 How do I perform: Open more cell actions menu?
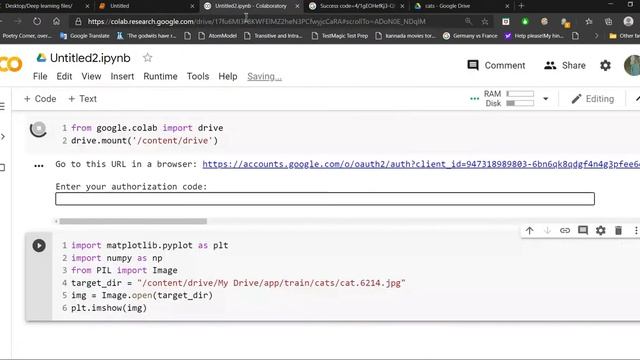point(636,231)
